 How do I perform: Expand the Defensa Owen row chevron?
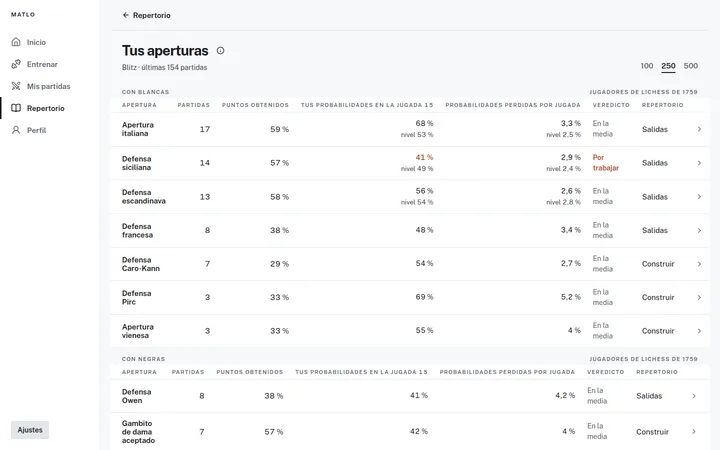coord(694,396)
